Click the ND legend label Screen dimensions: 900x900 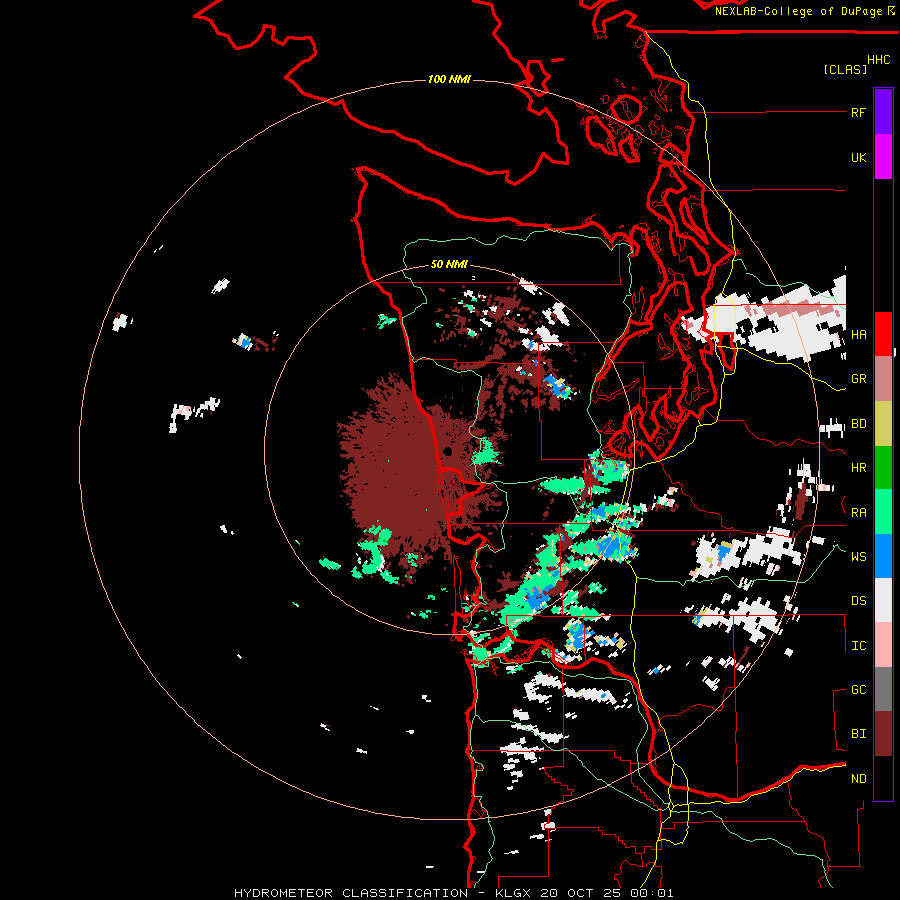[858, 779]
